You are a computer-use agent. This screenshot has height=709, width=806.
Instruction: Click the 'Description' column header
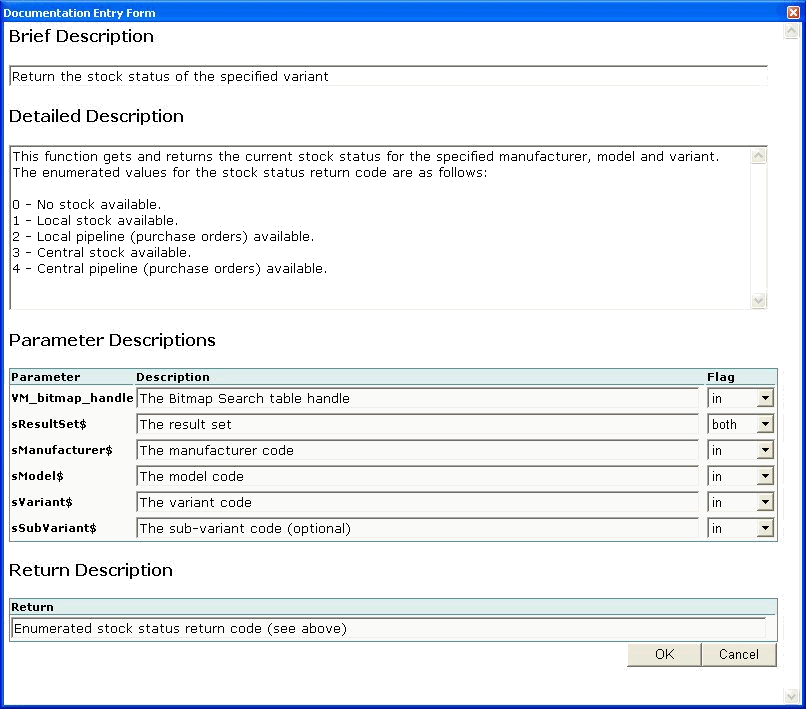pyautogui.click(x=173, y=377)
